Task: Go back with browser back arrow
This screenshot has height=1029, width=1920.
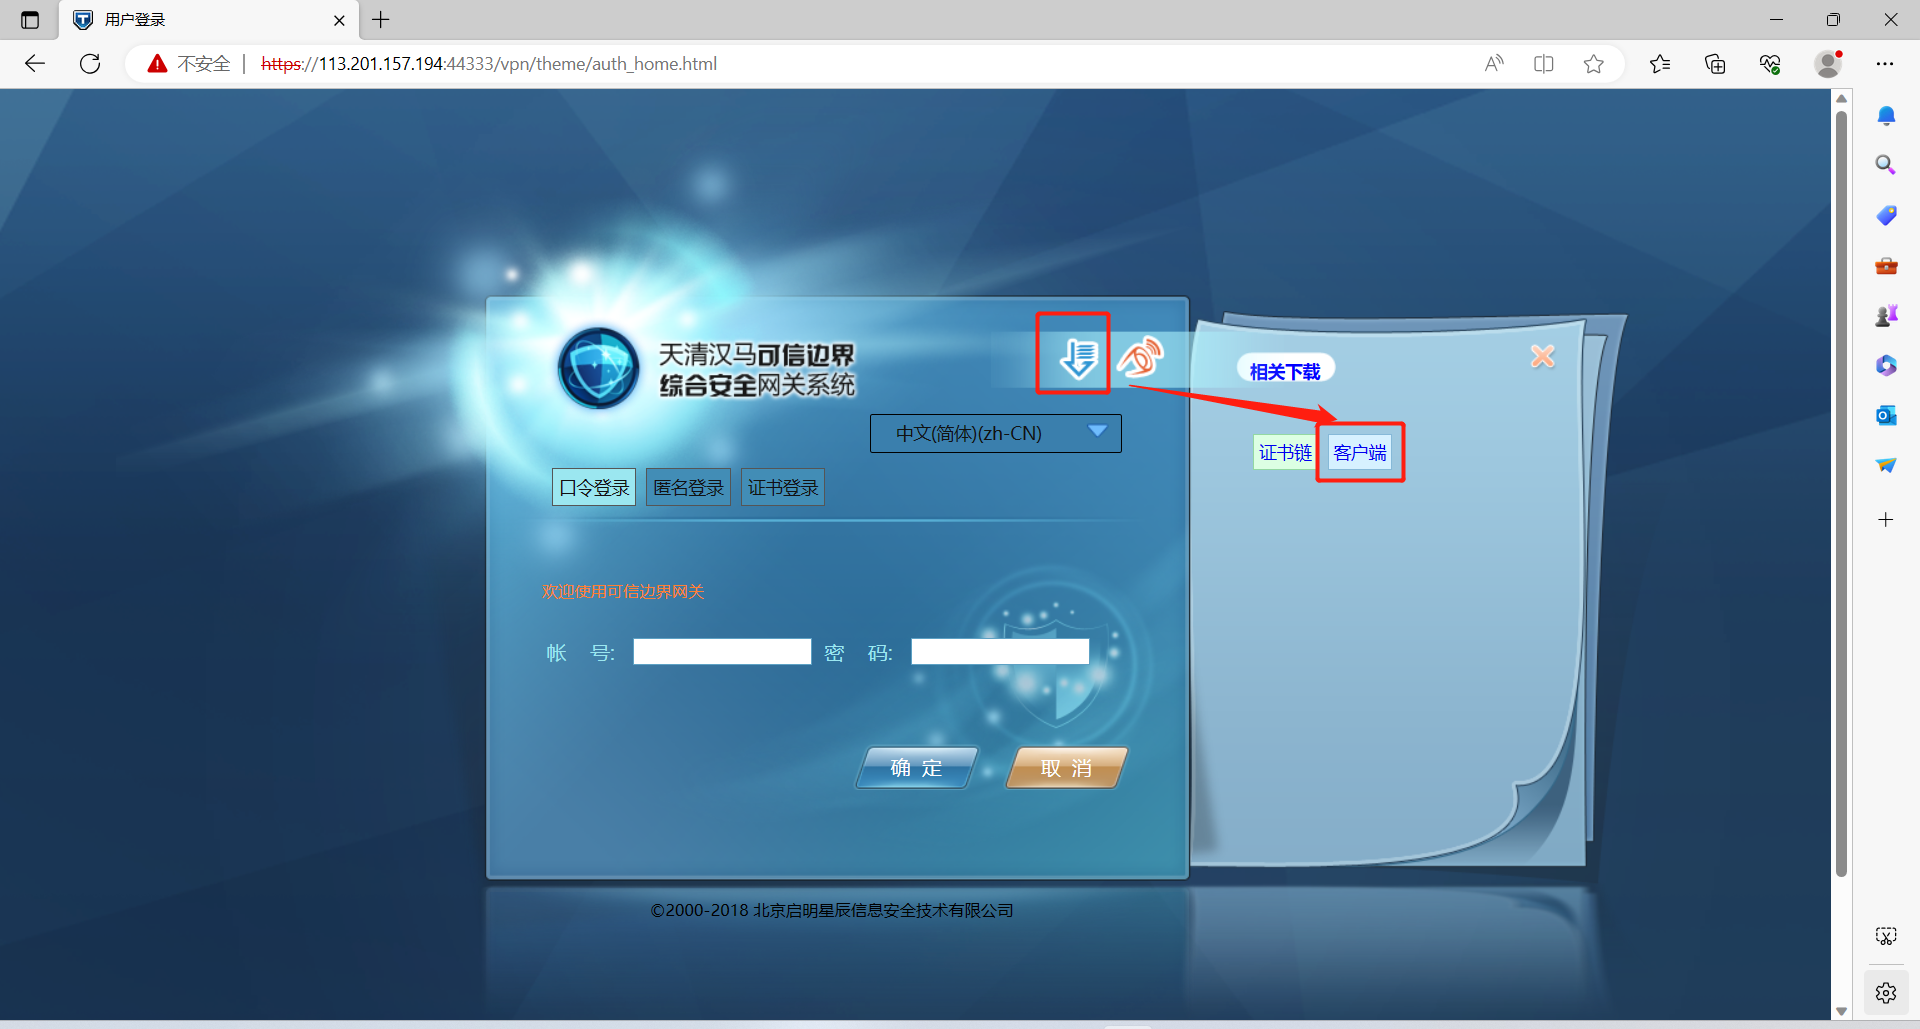Action: pyautogui.click(x=35, y=64)
